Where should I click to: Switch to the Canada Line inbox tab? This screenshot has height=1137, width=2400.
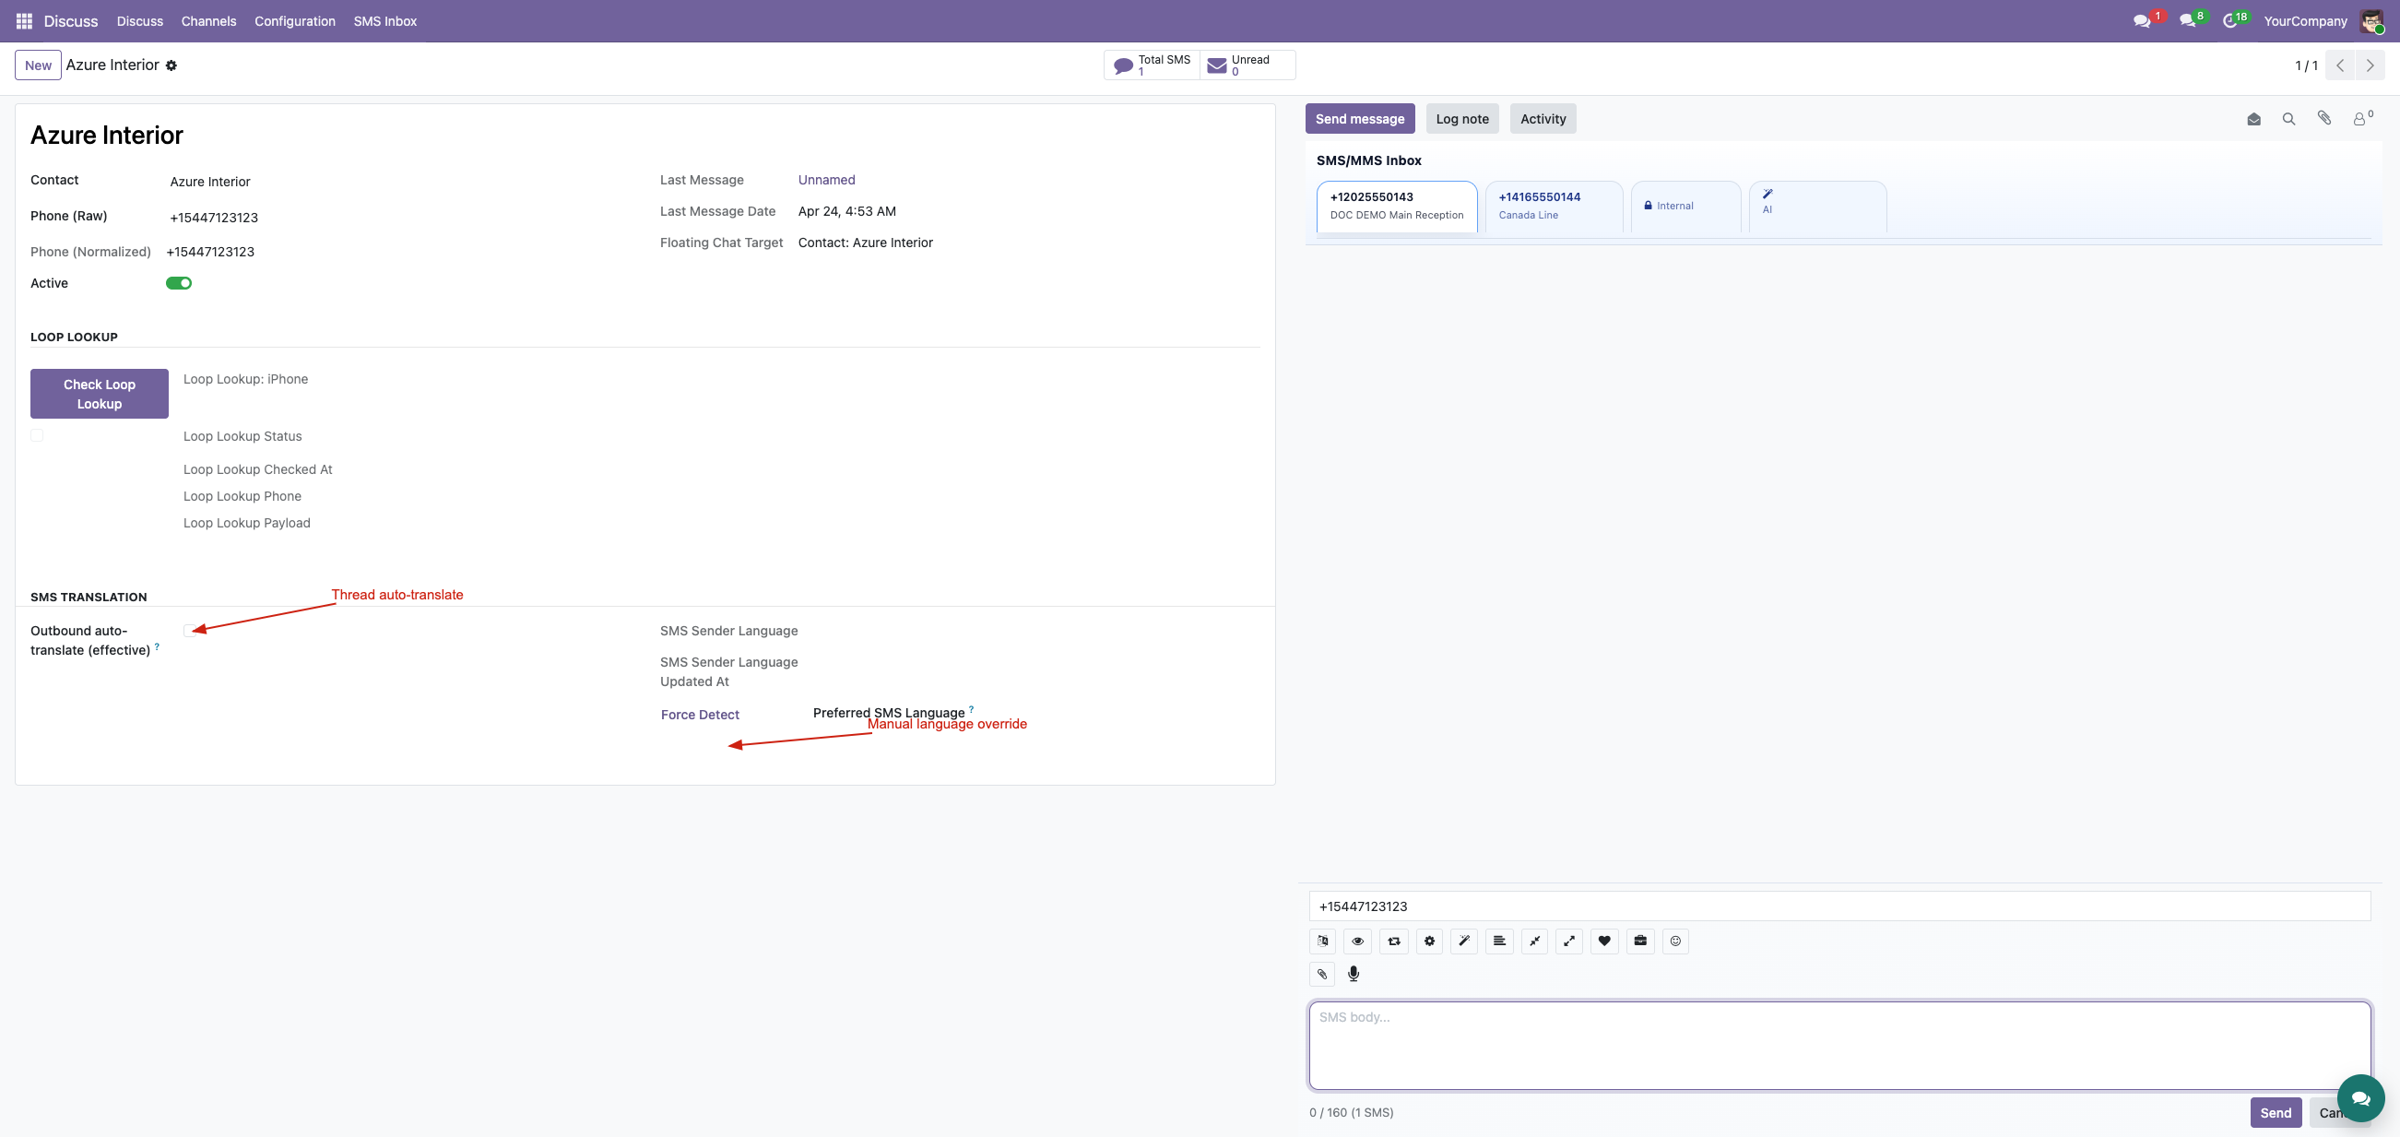(1553, 206)
